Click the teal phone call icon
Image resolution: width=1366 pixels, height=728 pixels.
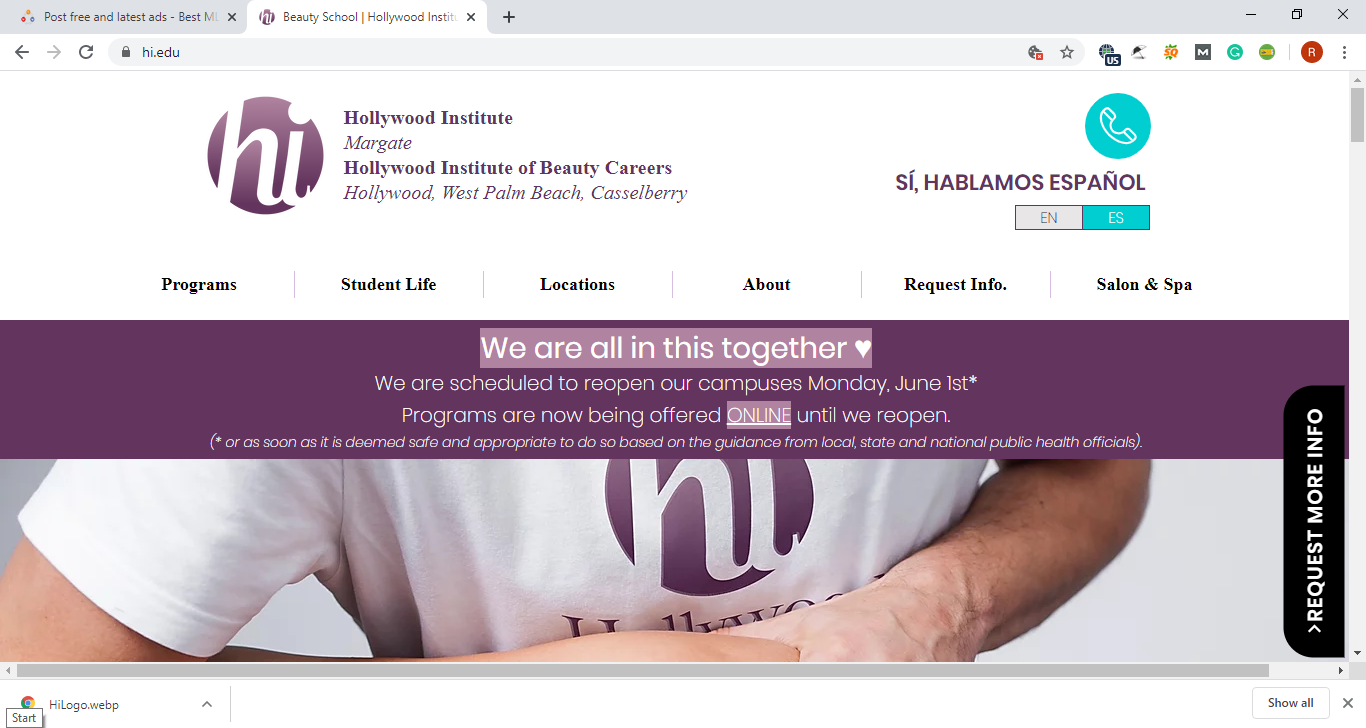click(1117, 126)
